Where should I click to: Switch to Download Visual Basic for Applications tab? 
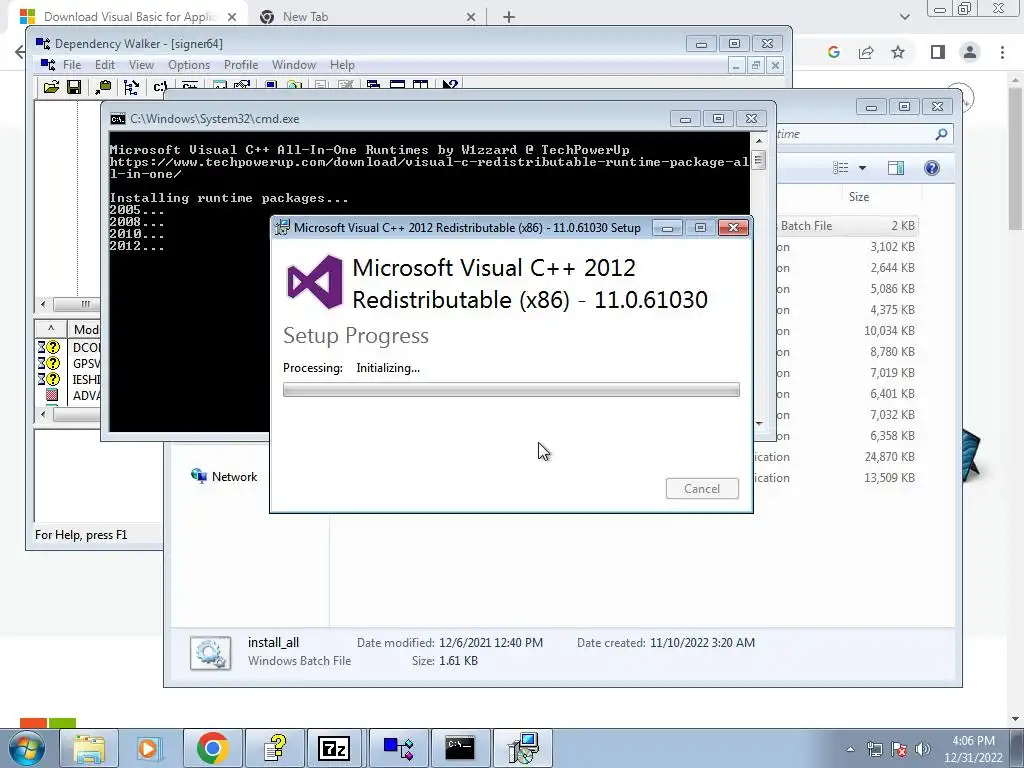coord(129,16)
